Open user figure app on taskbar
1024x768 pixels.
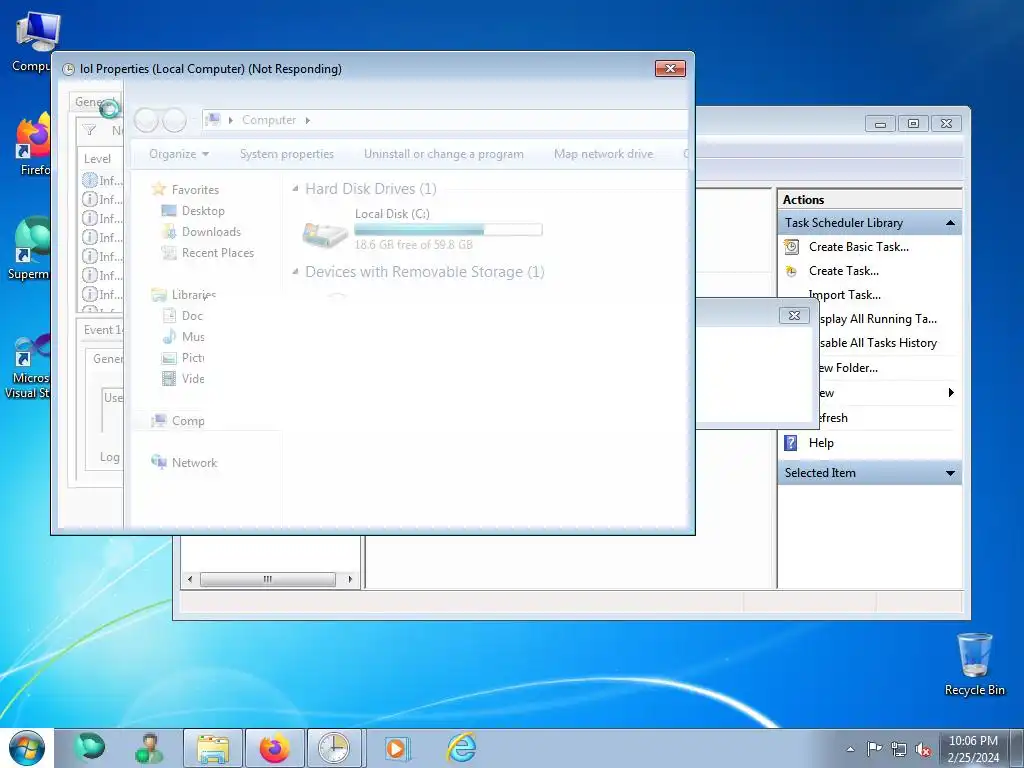pos(150,748)
